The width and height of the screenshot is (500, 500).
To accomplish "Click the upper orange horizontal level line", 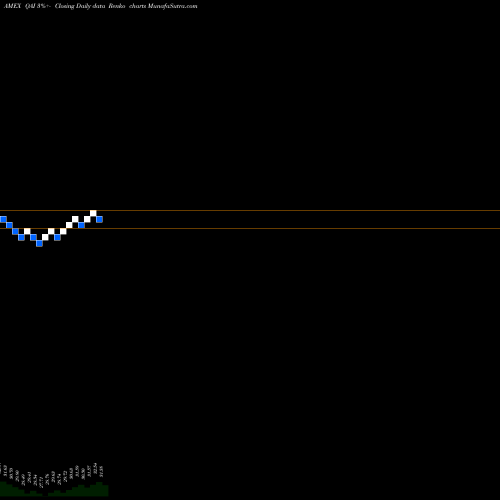I will [x=250, y=210].
